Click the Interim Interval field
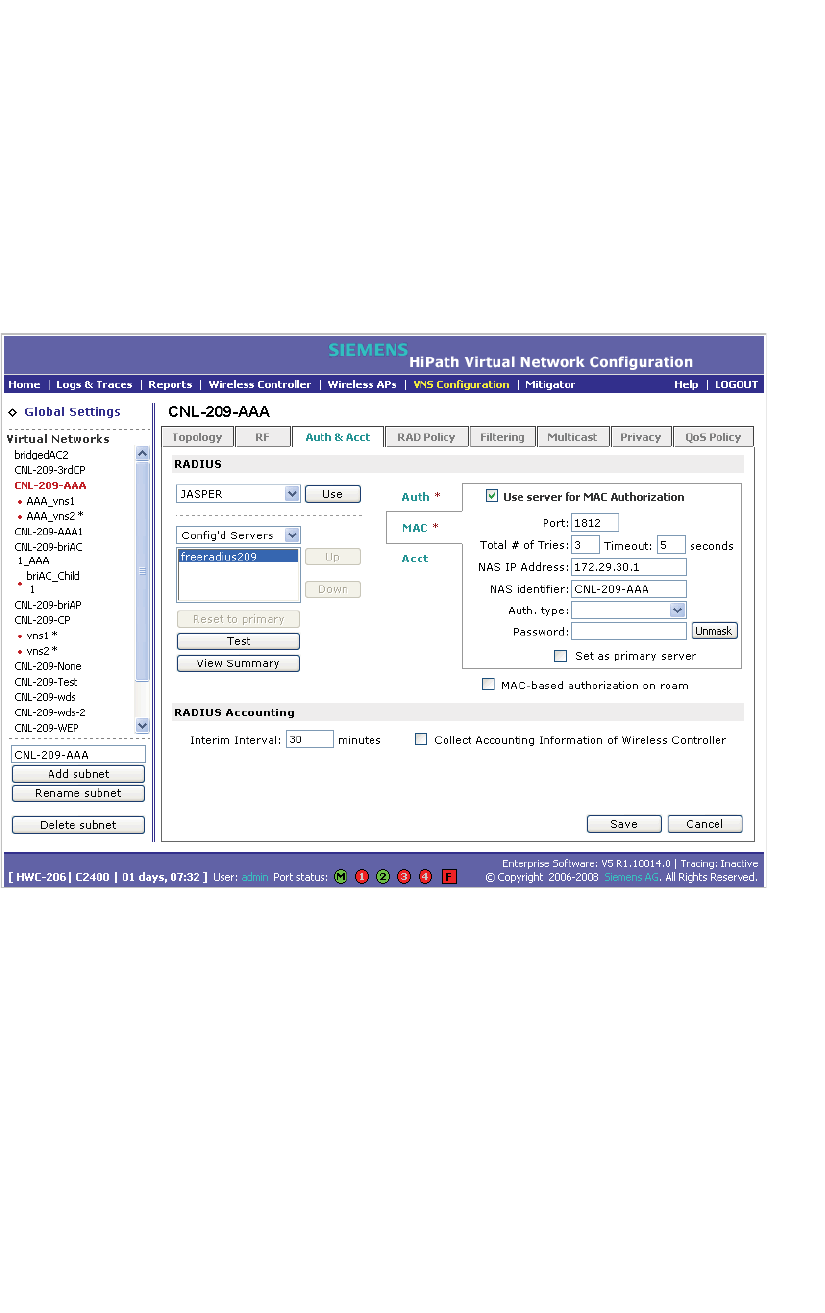This screenshot has height=1313, width=825. 309,739
